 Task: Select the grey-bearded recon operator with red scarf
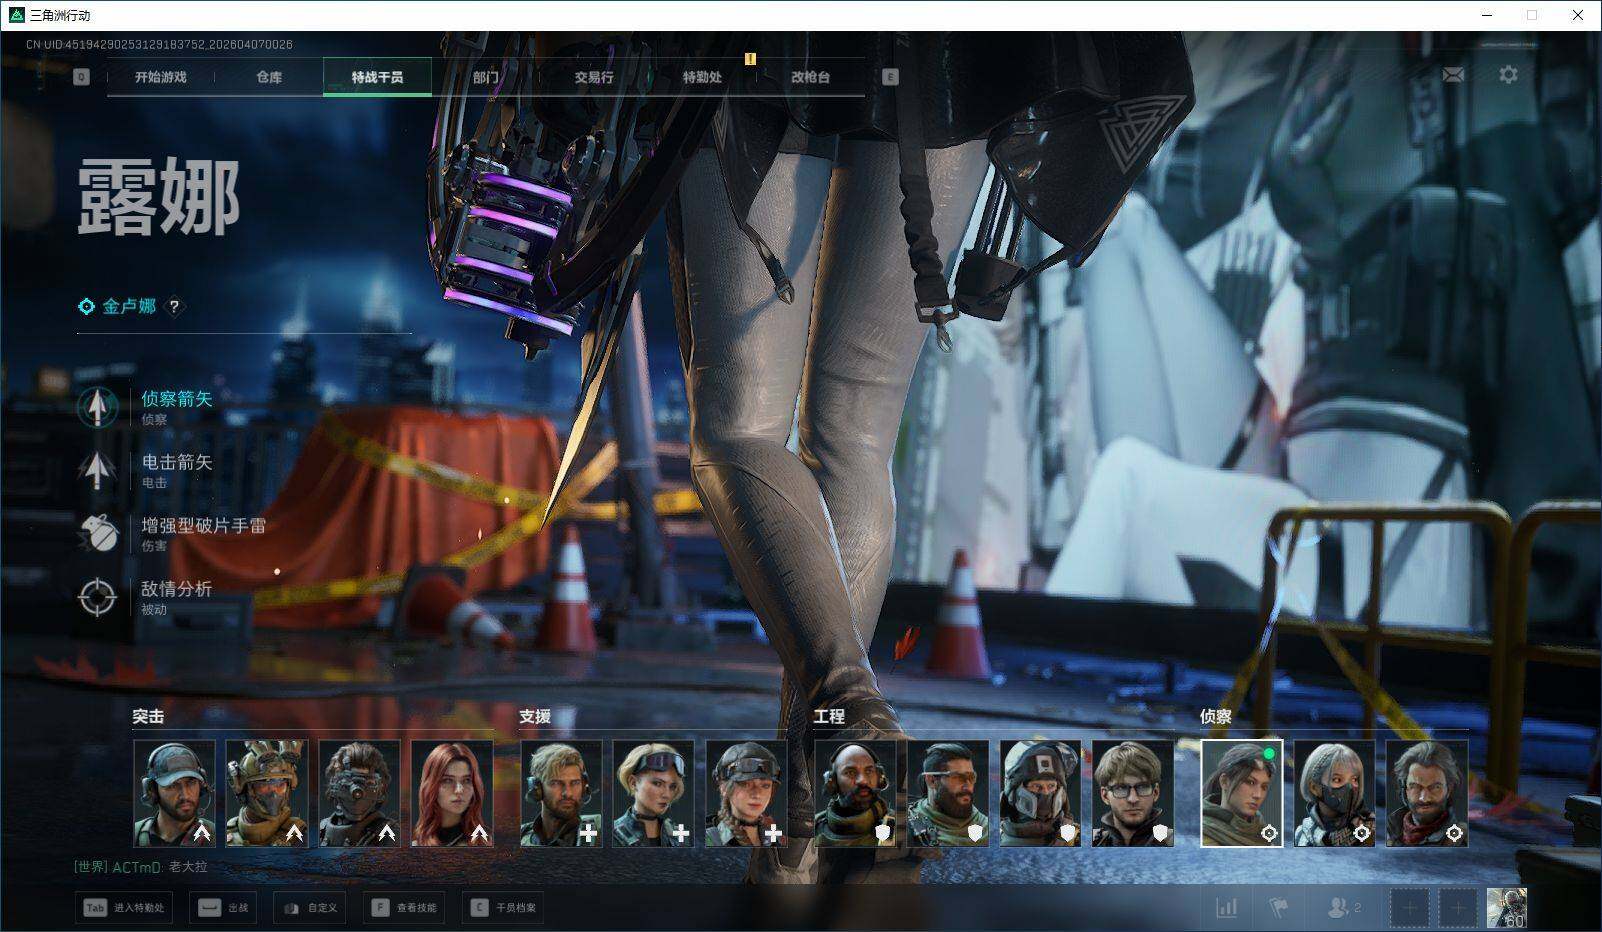pyautogui.click(x=1427, y=793)
